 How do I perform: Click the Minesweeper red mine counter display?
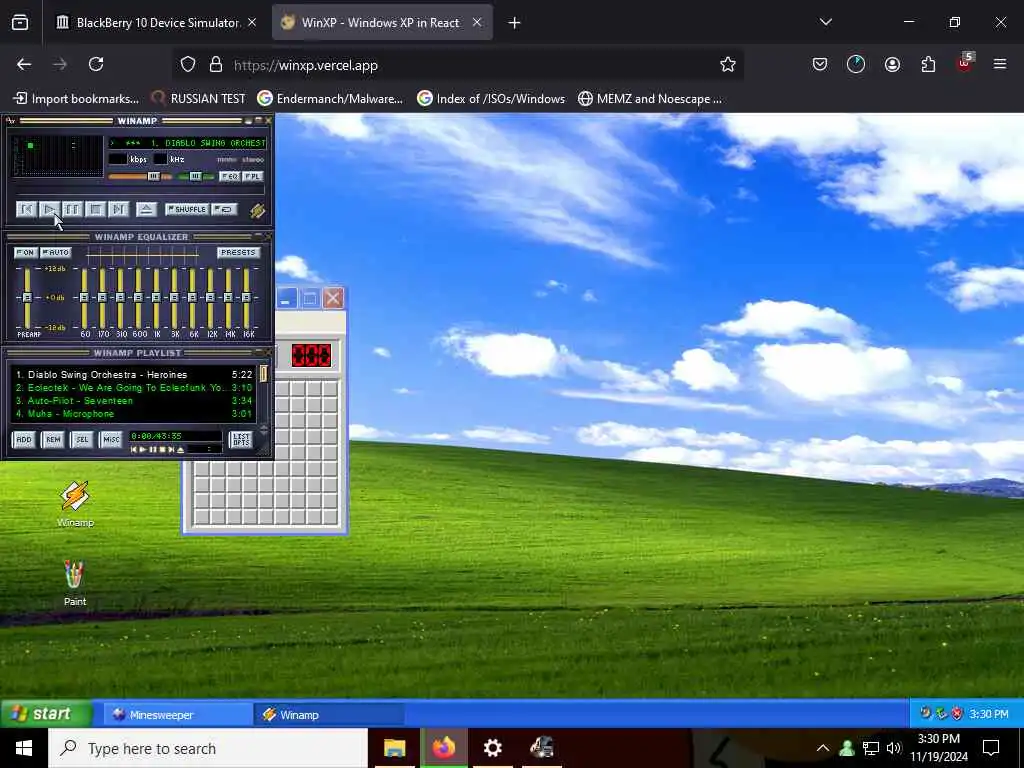coord(312,355)
